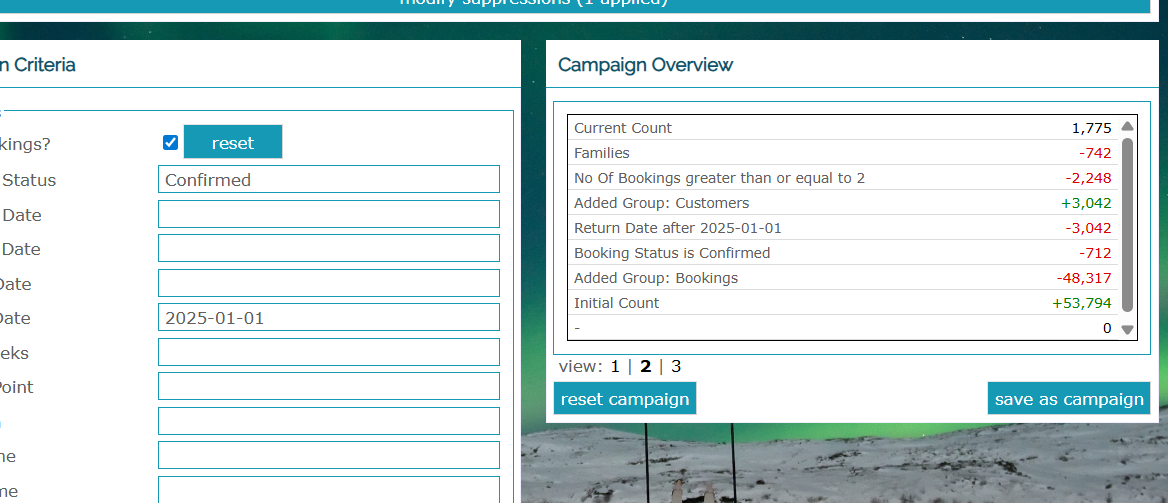This screenshot has width=1168, height=503.
Task: Click the -2,248 value
Action: [x=1088, y=178]
